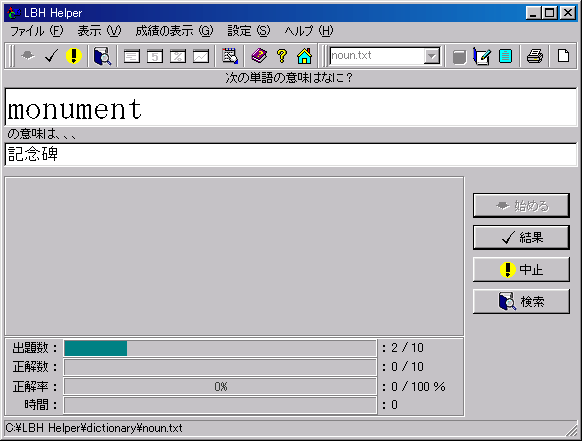Click the purple help book icon
The image size is (582, 441).
coord(259,56)
